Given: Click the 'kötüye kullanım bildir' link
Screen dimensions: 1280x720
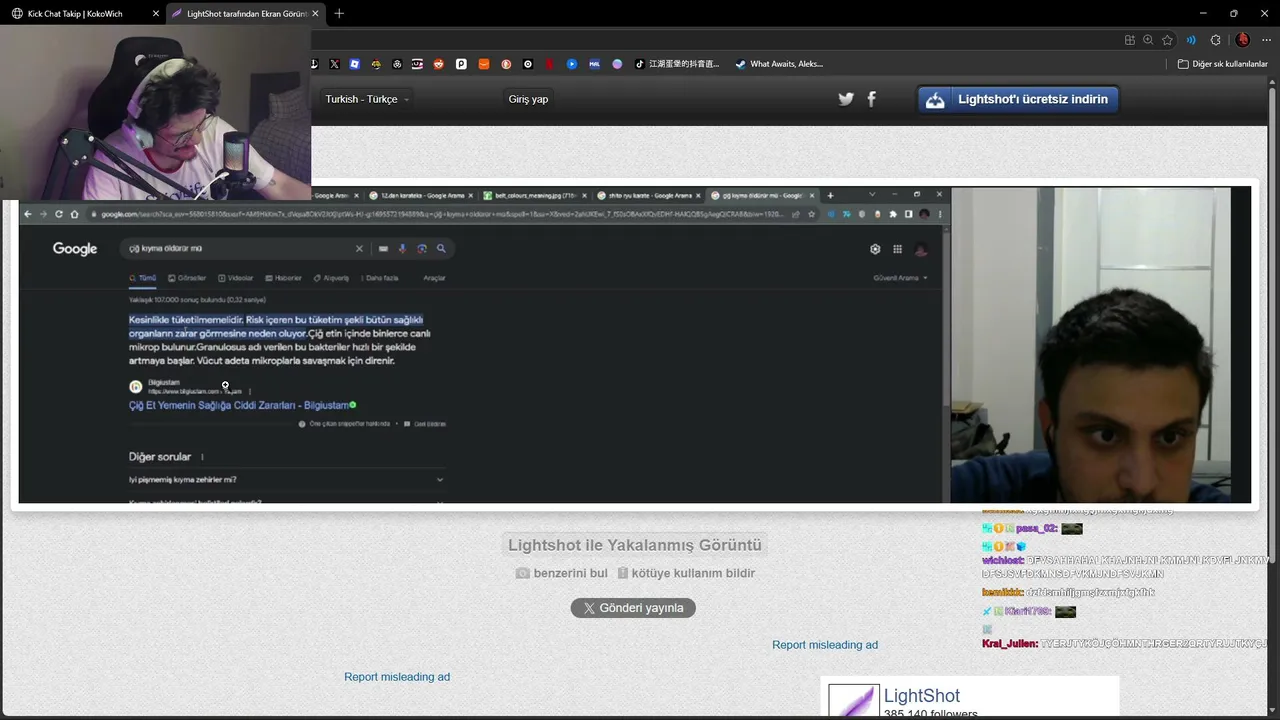Looking at the screenshot, I should [x=686, y=573].
